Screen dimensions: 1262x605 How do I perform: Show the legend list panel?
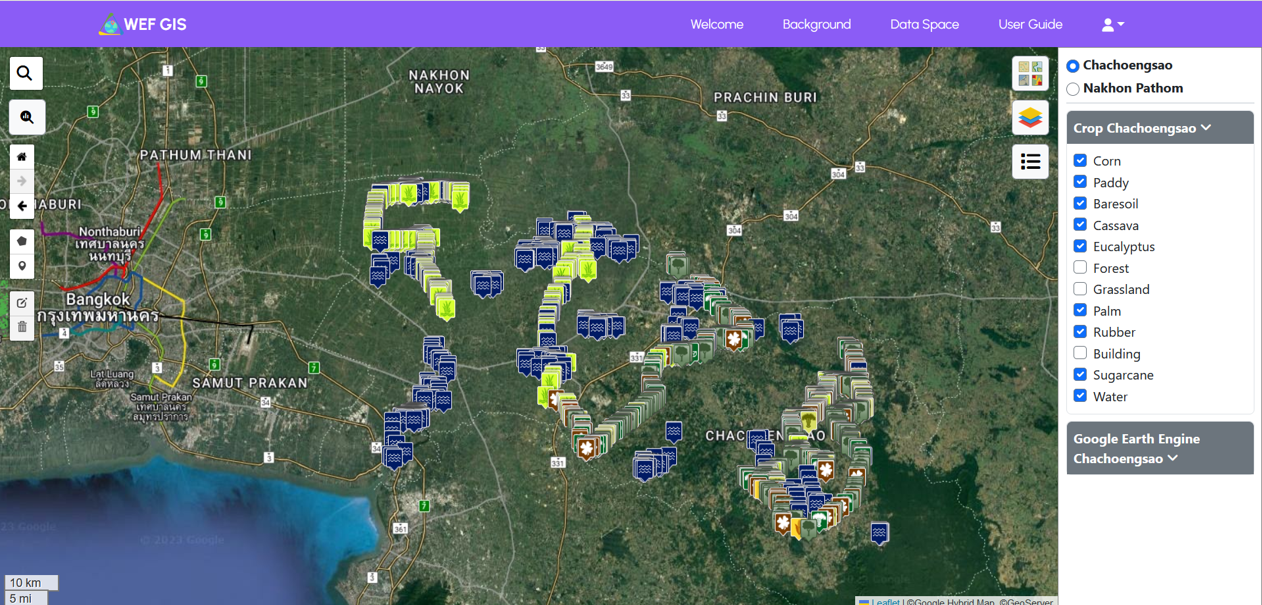pos(1030,162)
